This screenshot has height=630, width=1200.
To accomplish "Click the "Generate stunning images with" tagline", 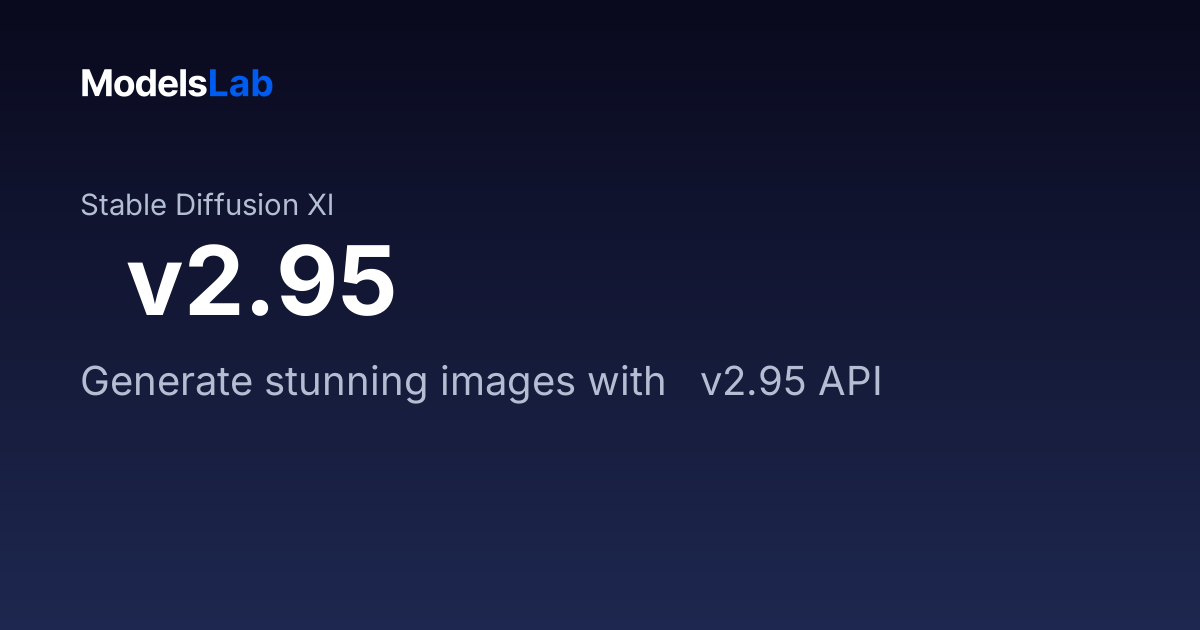I will [x=373, y=382].
